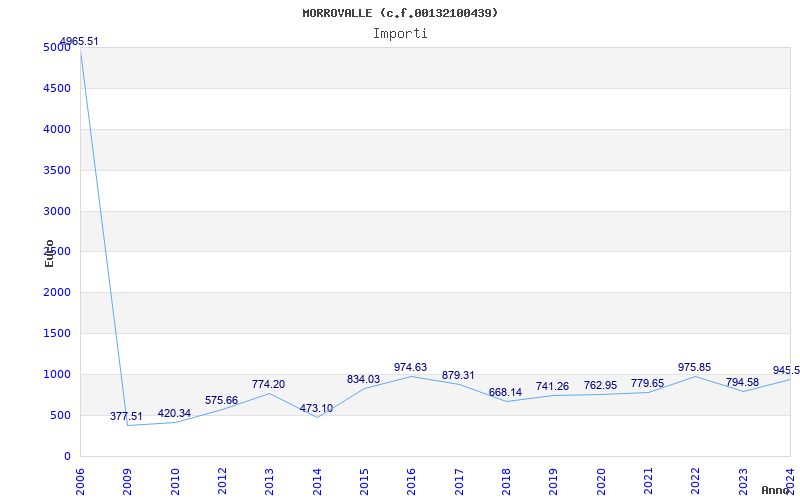Click the 2010 year tick label
The height and width of the screenshot is (500, 800).
(x=175, y=482)
